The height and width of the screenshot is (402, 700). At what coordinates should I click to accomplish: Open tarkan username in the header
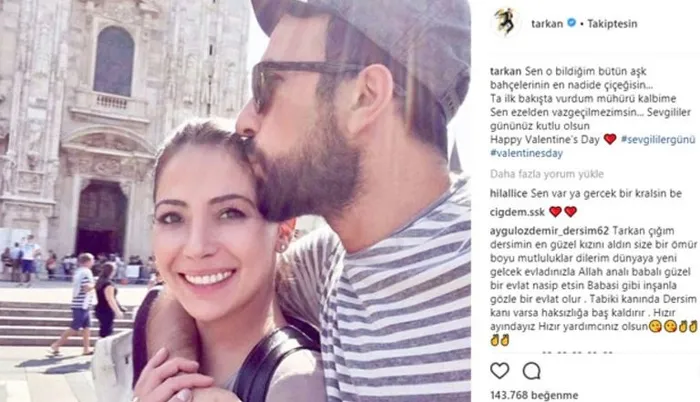547,24
